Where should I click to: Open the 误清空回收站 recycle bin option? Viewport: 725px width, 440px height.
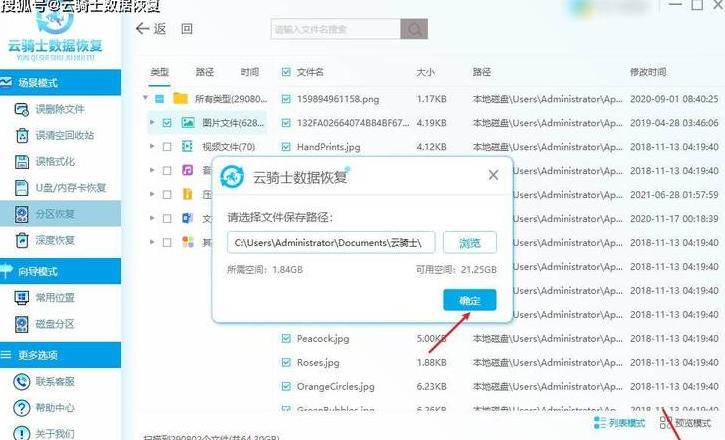point(22,135)
